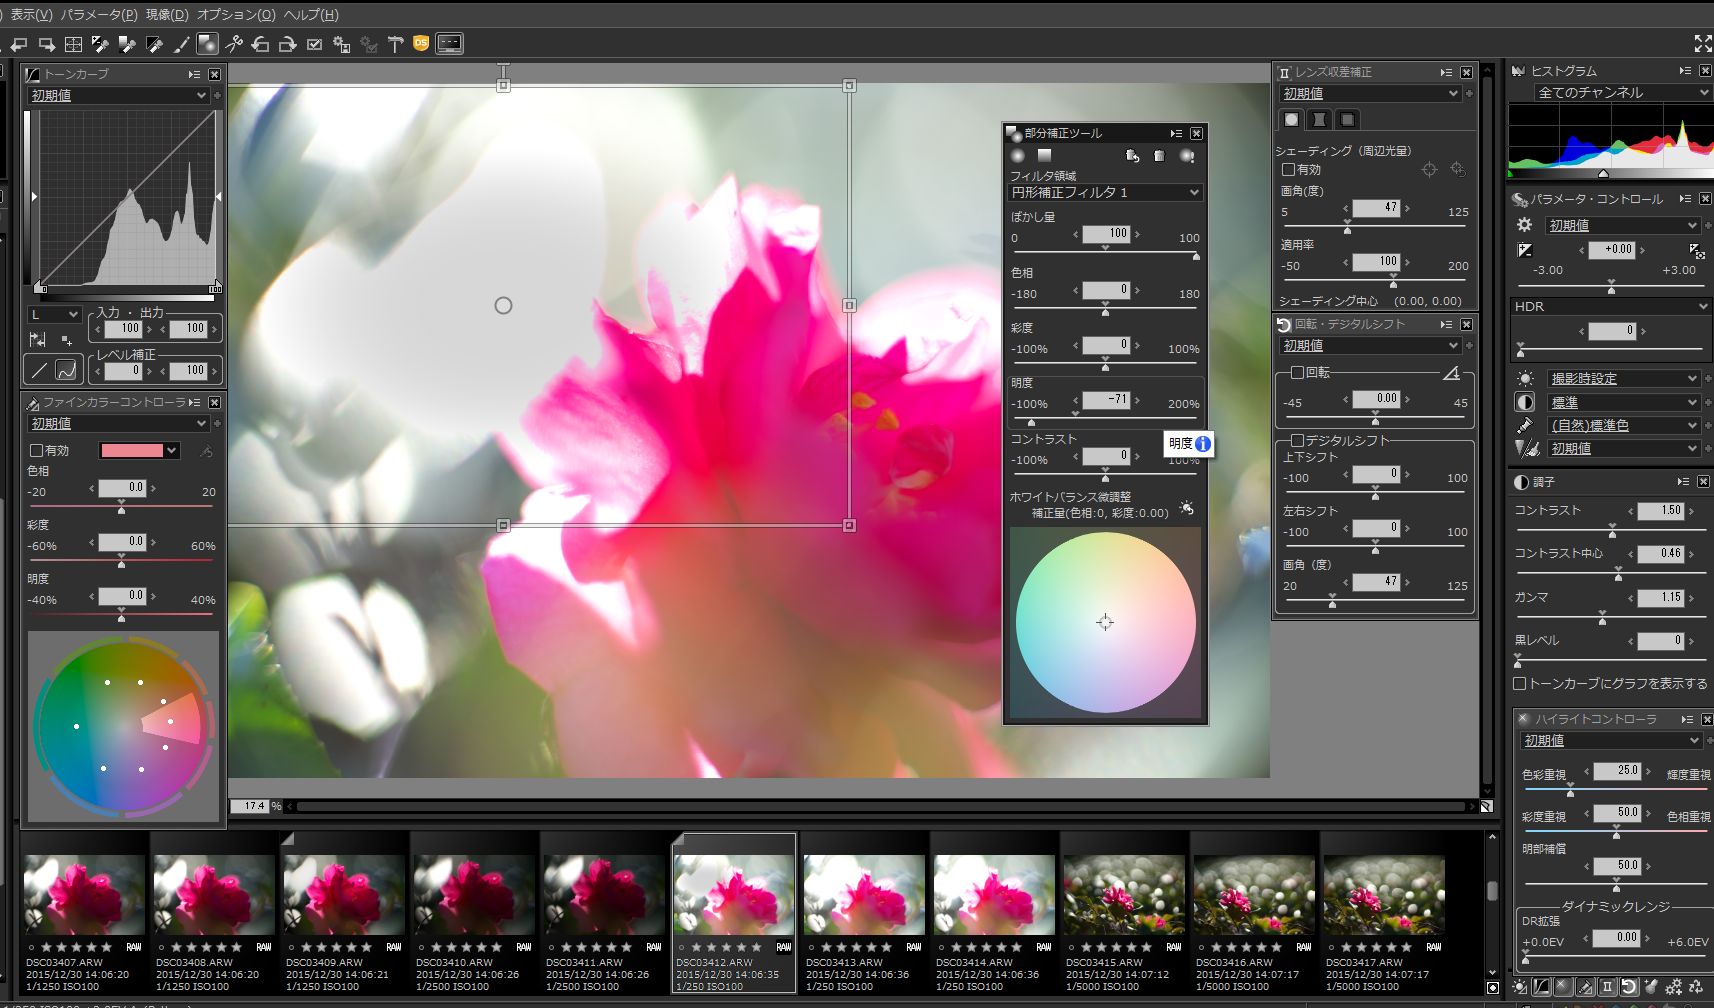Select thumbnail DSC03407.ARW
Viewport: 1714px width, 1008px height.
(85, 915)
